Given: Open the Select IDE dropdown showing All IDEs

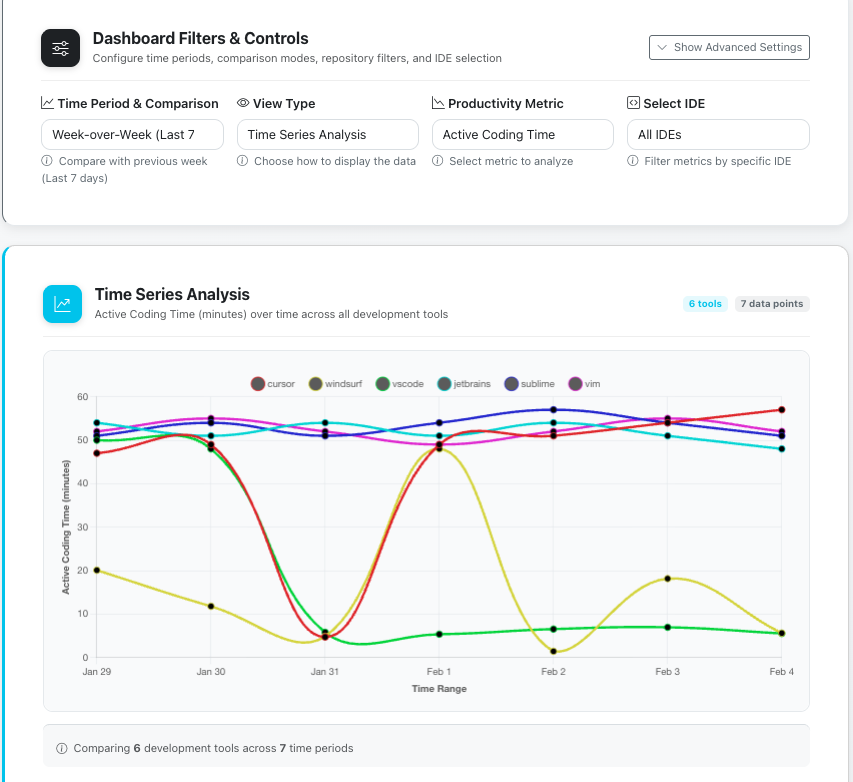Looking at the screenshot, I should (x=718, y=134).
